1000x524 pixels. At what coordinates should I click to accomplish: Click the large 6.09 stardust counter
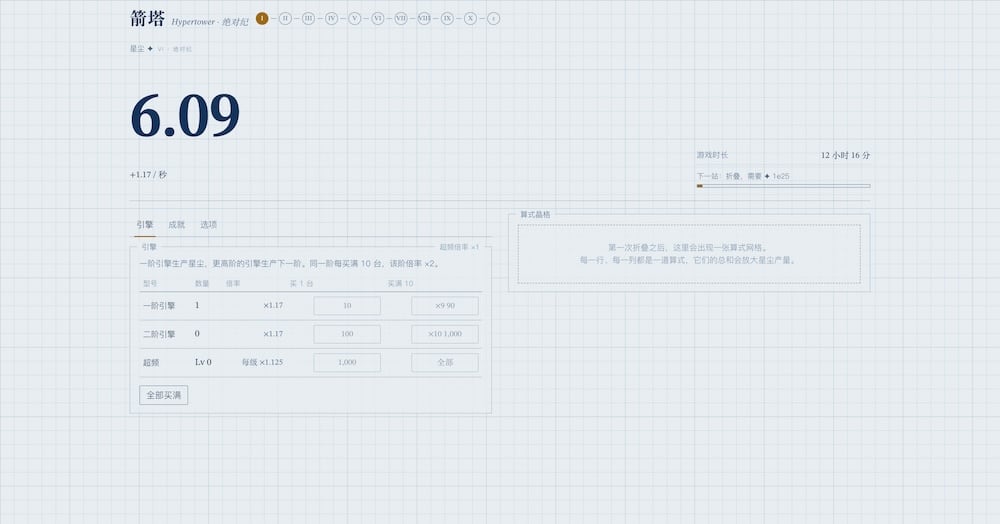click(185, 115)
